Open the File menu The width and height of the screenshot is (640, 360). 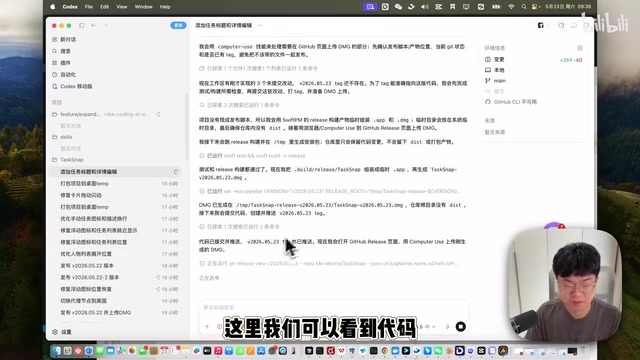pos(89,7)
